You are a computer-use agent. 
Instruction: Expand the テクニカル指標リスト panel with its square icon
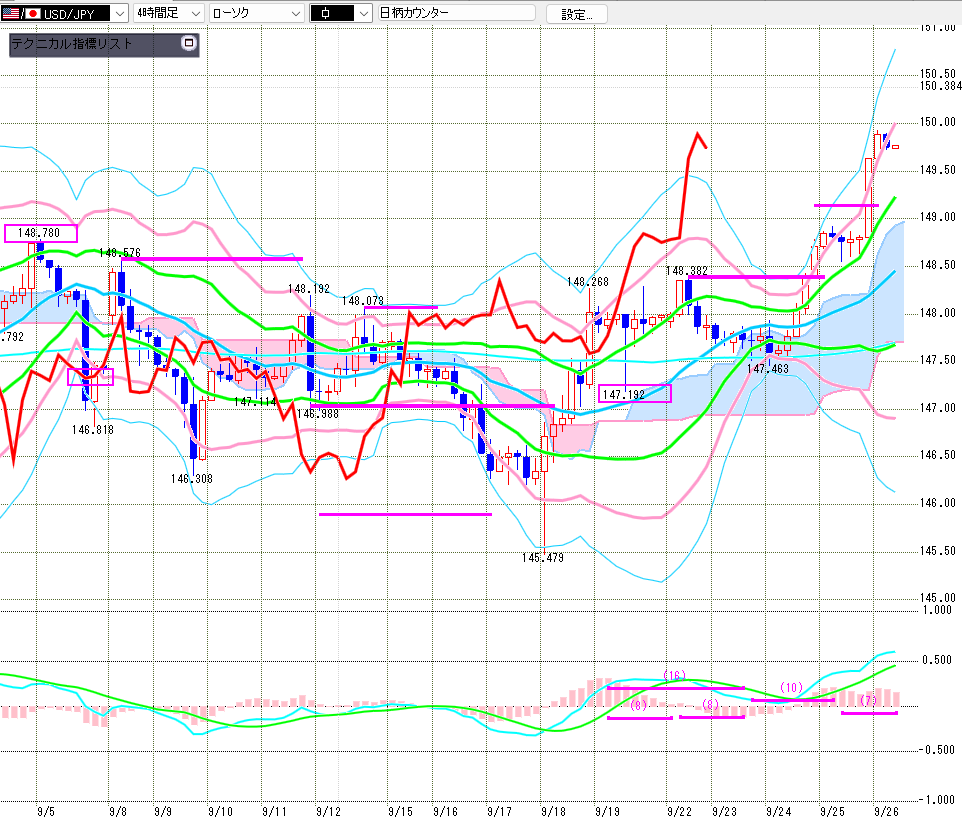(x=188, y=44)
